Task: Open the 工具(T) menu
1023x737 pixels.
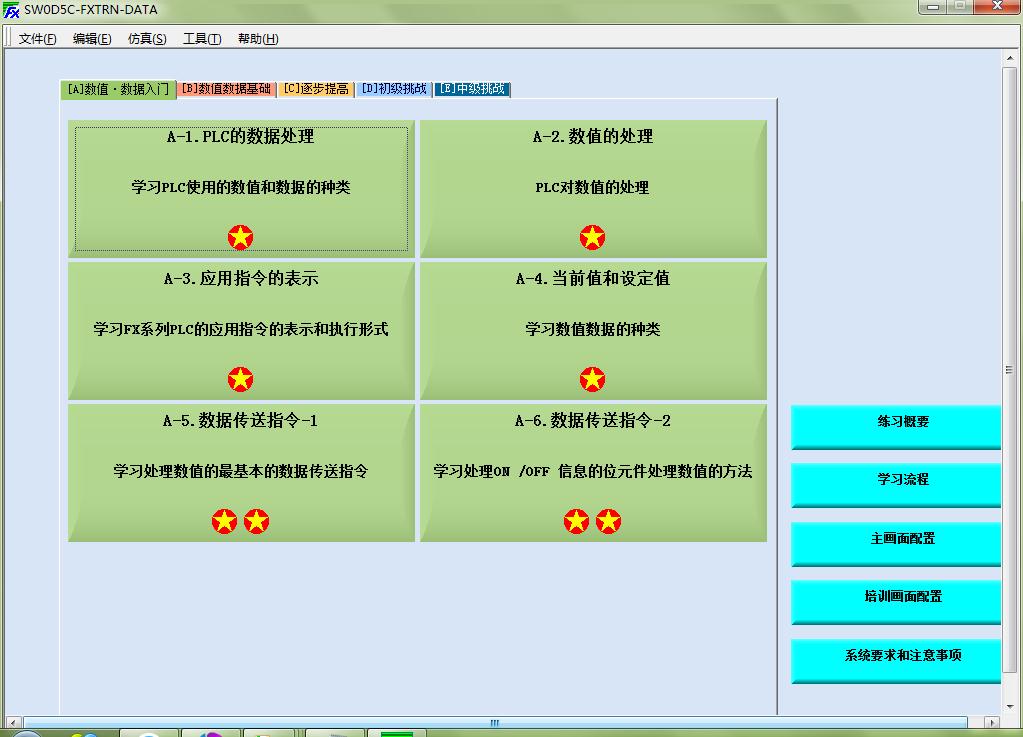Action: [202, 39]
